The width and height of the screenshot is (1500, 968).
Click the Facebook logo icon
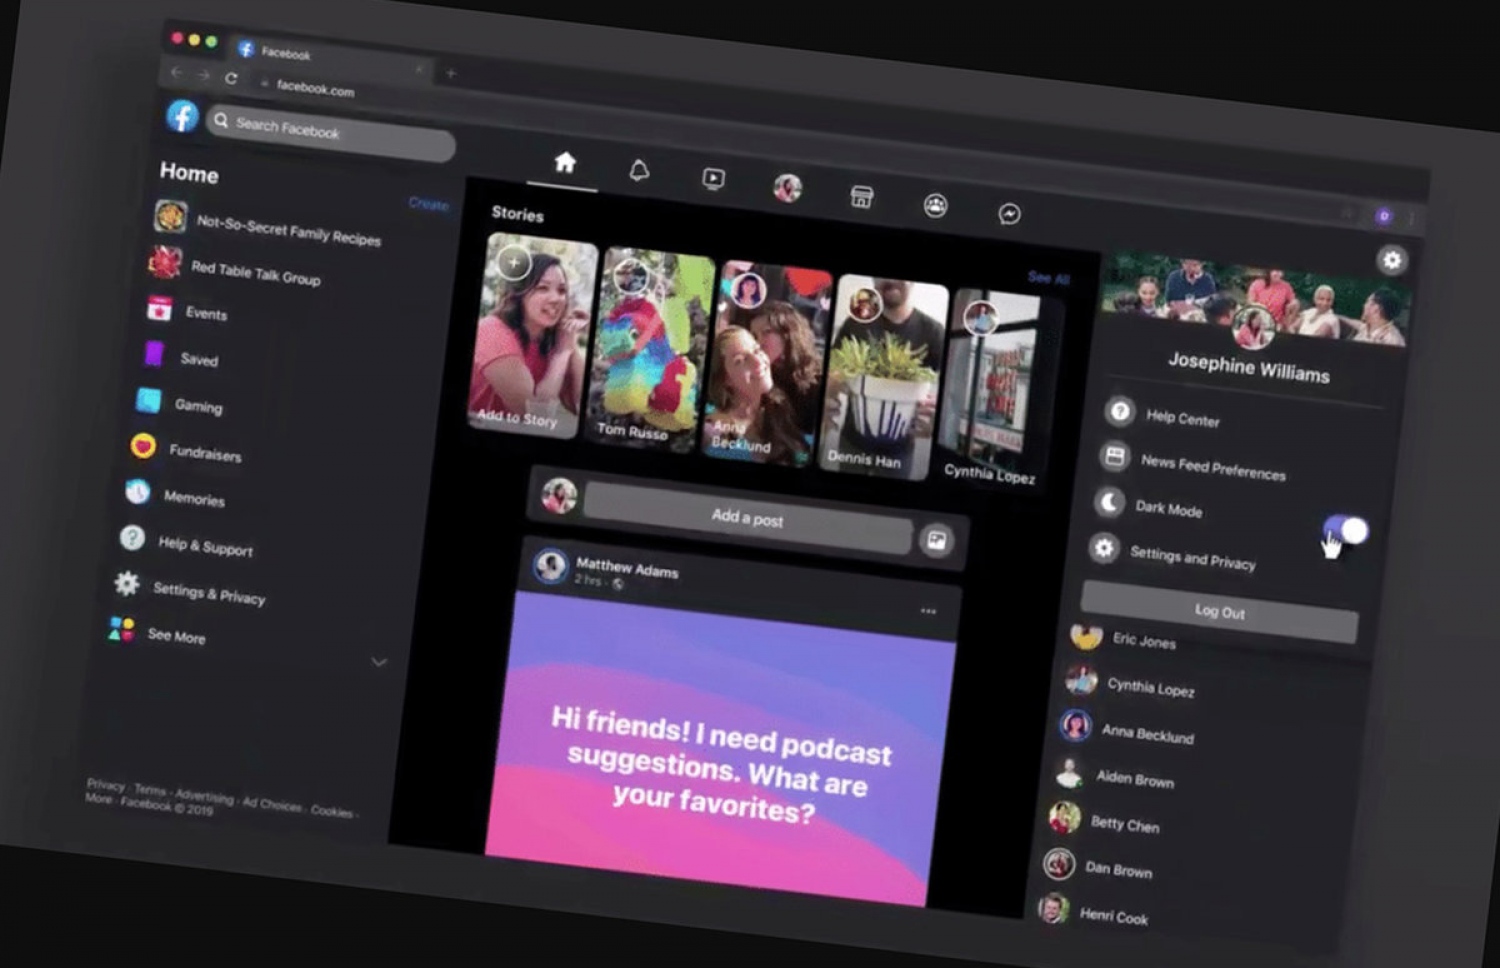tap(182, 116)
